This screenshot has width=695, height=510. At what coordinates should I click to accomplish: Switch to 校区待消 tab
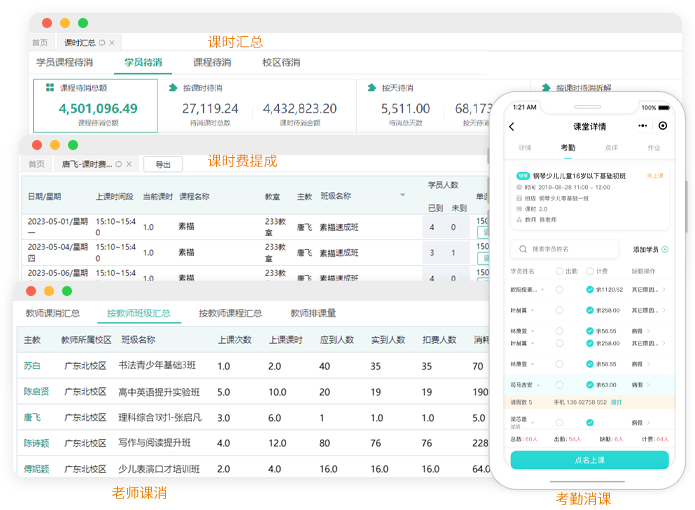[281, 62]
